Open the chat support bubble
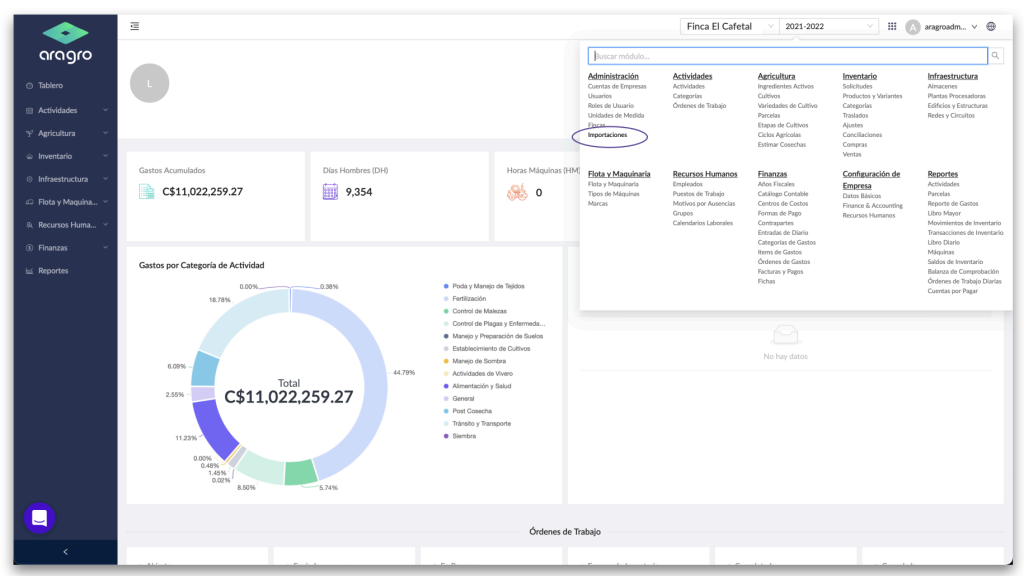Image resolution: width=1024 pixels, height=576 pixels. pyautogui.click(x=39, y=518)
